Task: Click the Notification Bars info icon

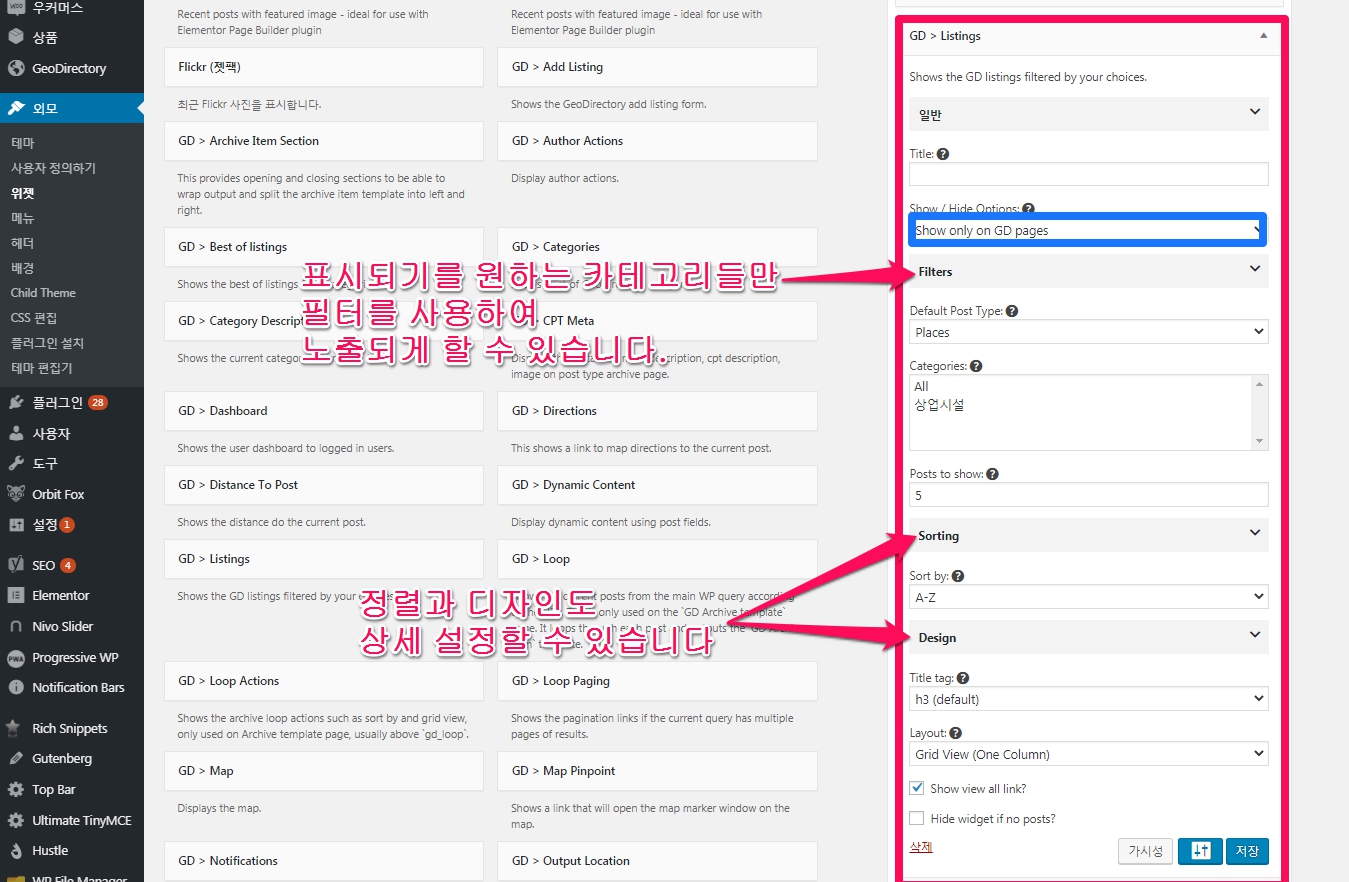Action: tap(15, 687)
